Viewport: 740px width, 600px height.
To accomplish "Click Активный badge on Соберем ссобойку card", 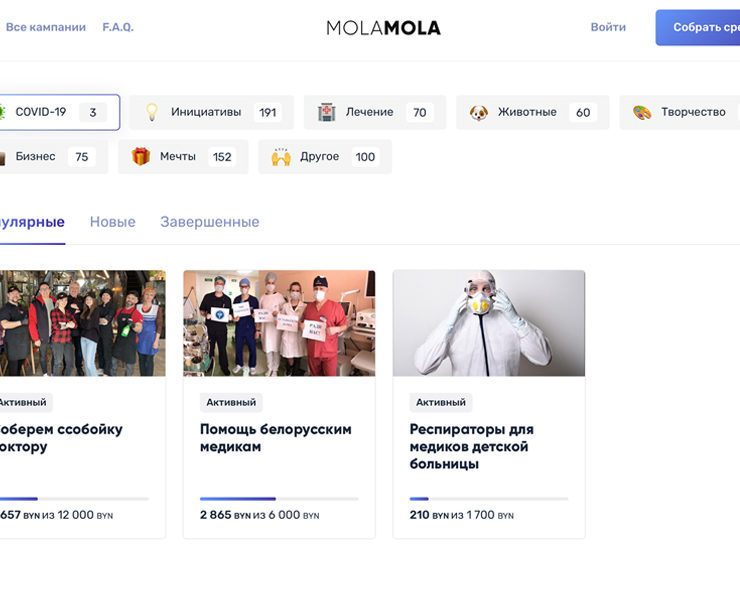I will point(24,402).
